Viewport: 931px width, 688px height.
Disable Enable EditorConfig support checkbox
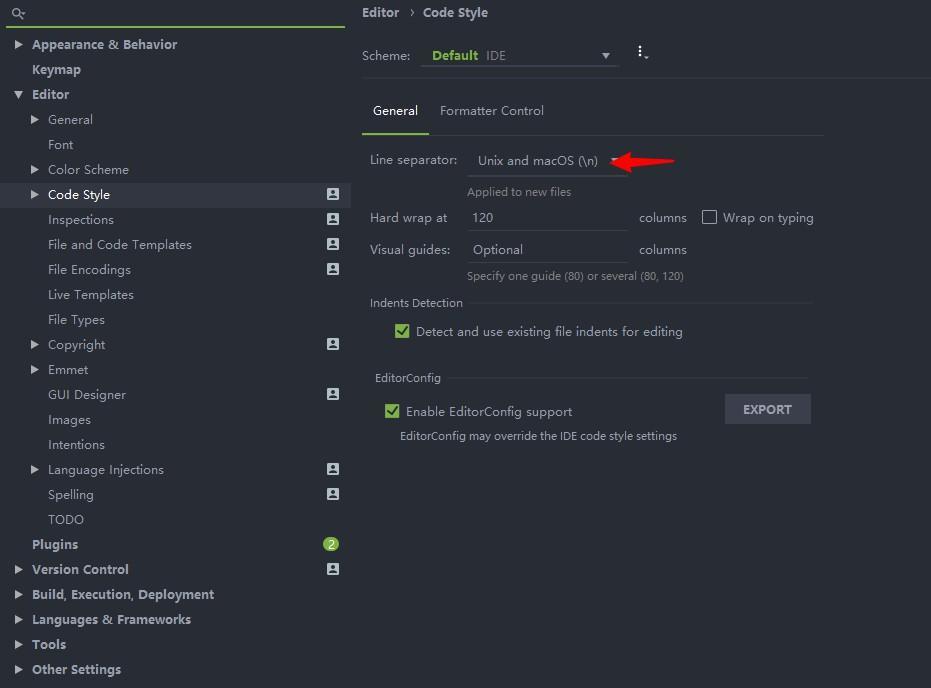[x=392, y=411]
